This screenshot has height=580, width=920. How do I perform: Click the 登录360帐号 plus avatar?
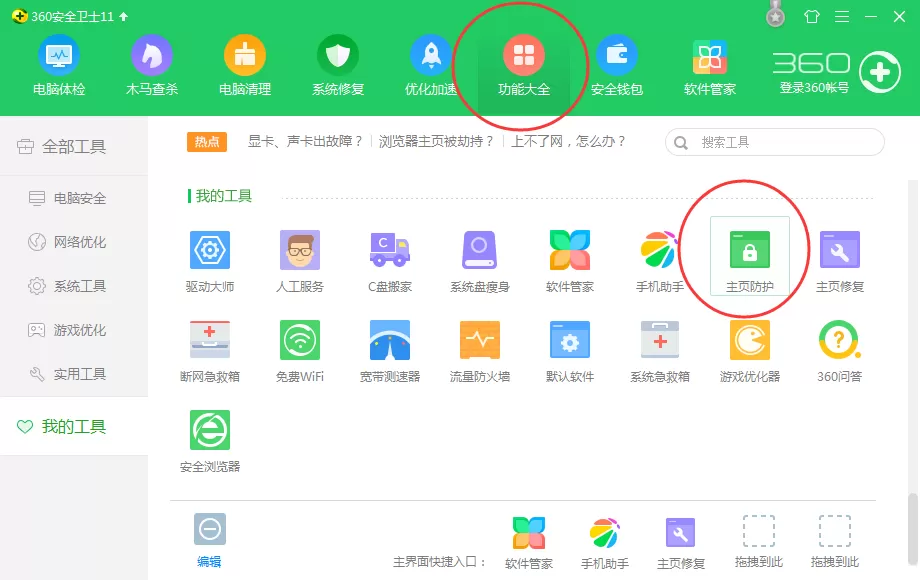(880, 72)
